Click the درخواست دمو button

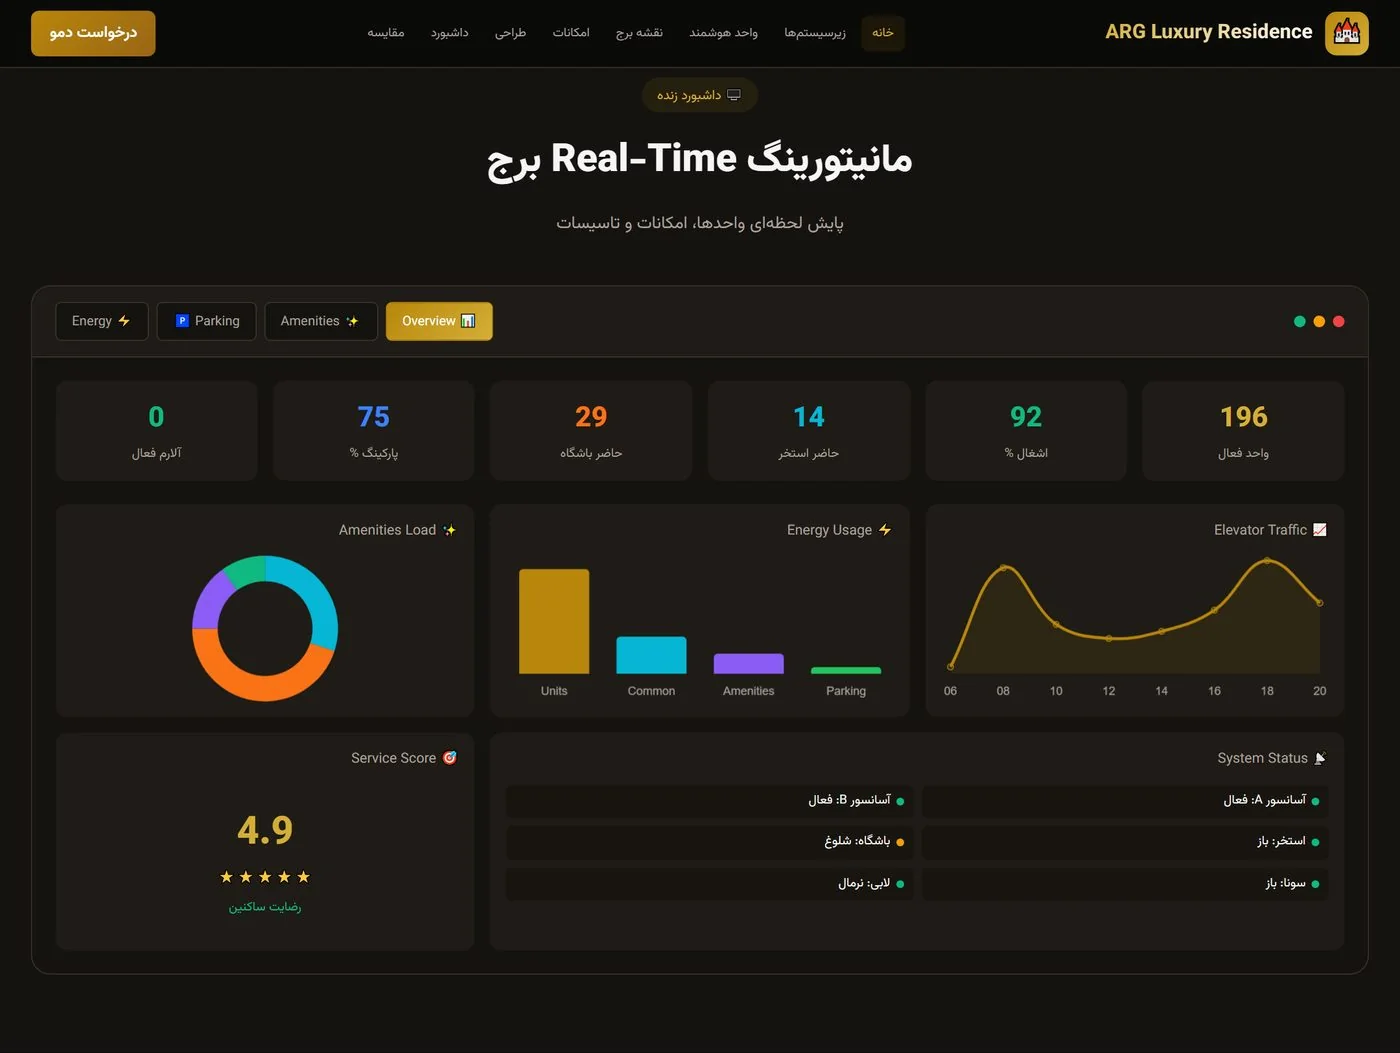click(93, 33)
